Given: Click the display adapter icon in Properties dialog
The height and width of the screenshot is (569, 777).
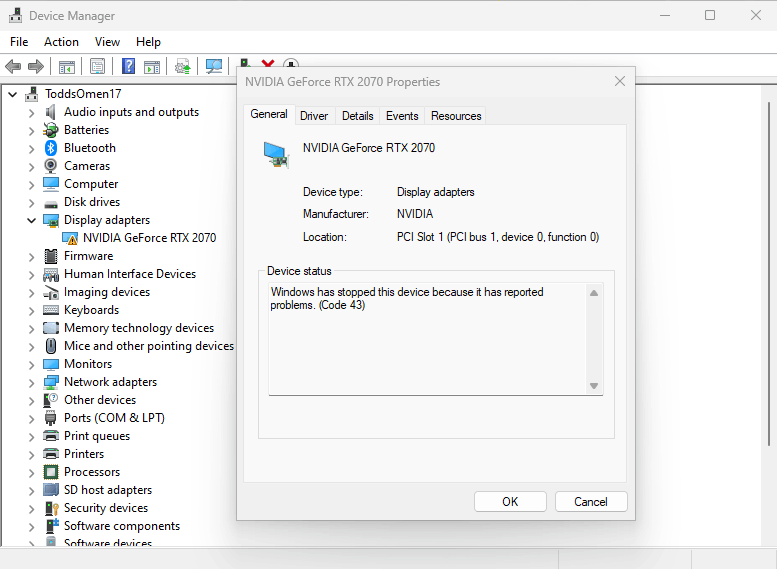Looking at the screenshot, I should [x=276, y=155].
